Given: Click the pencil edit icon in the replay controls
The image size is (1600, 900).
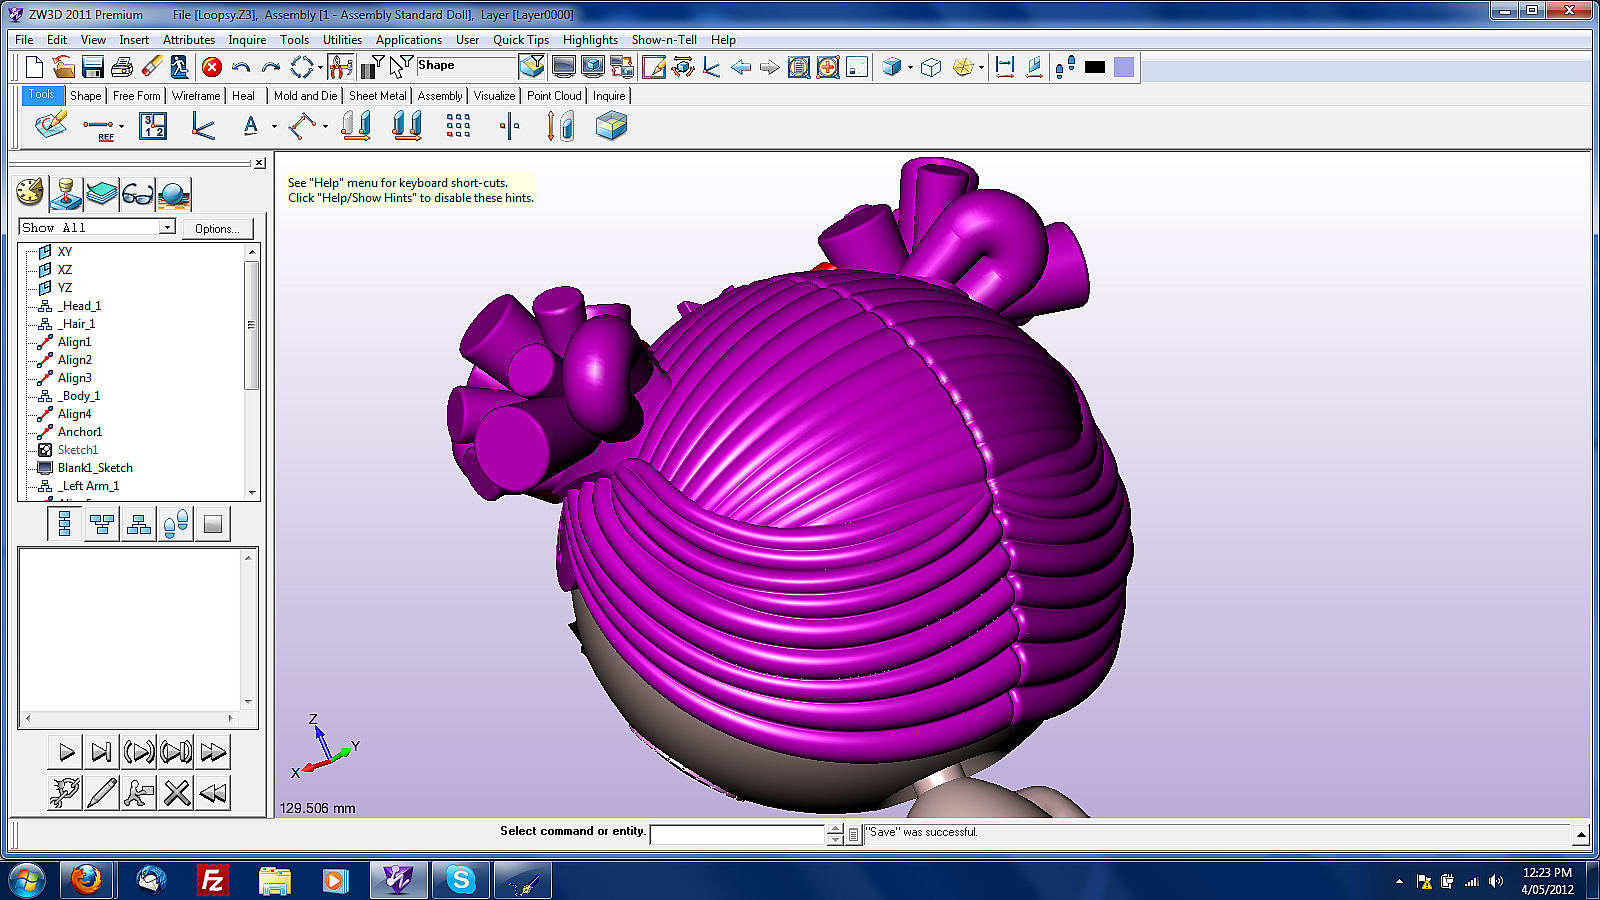Looking at the screenshot, I should click(102, 793).
